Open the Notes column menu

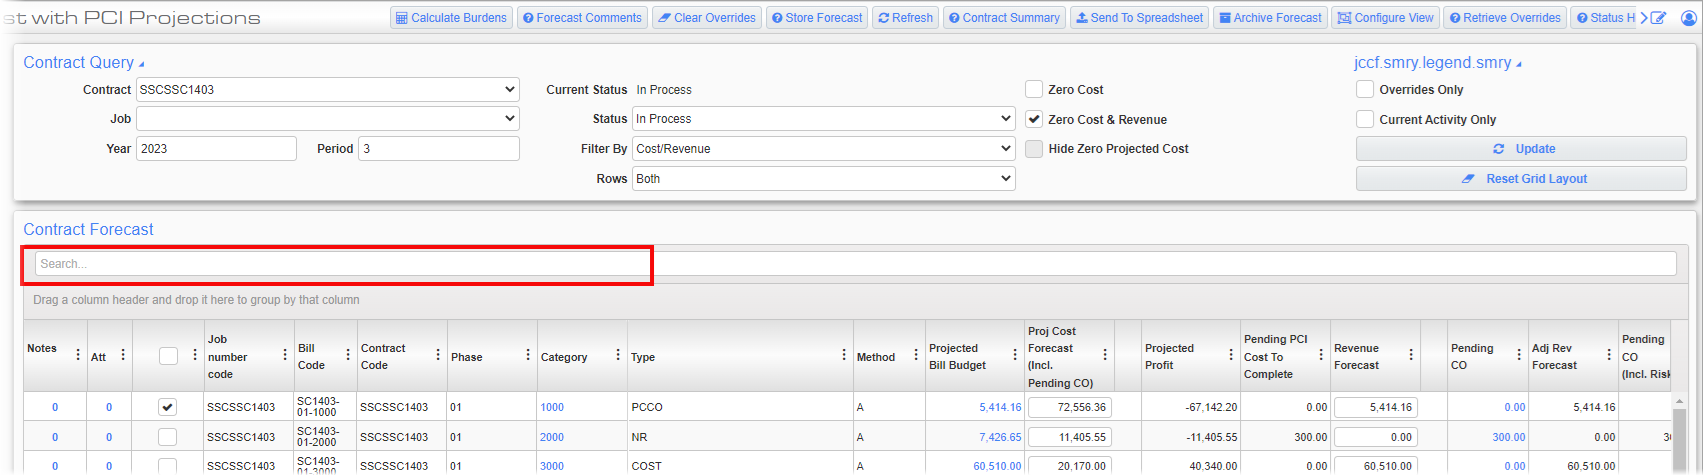point(78,355)
